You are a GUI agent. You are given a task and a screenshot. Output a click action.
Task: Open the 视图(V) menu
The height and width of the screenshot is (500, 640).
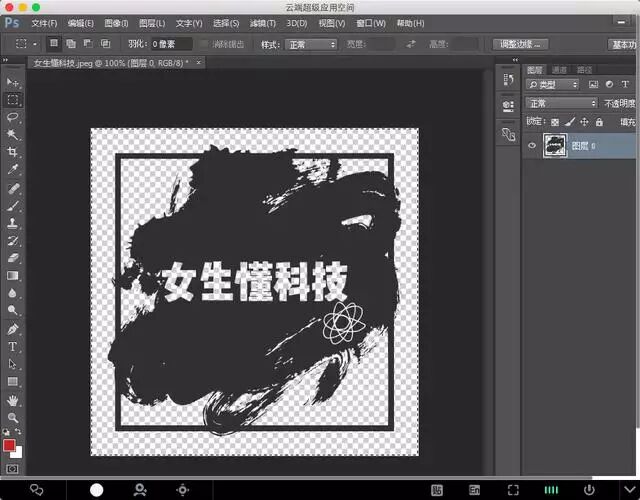[x=332, y=23]
